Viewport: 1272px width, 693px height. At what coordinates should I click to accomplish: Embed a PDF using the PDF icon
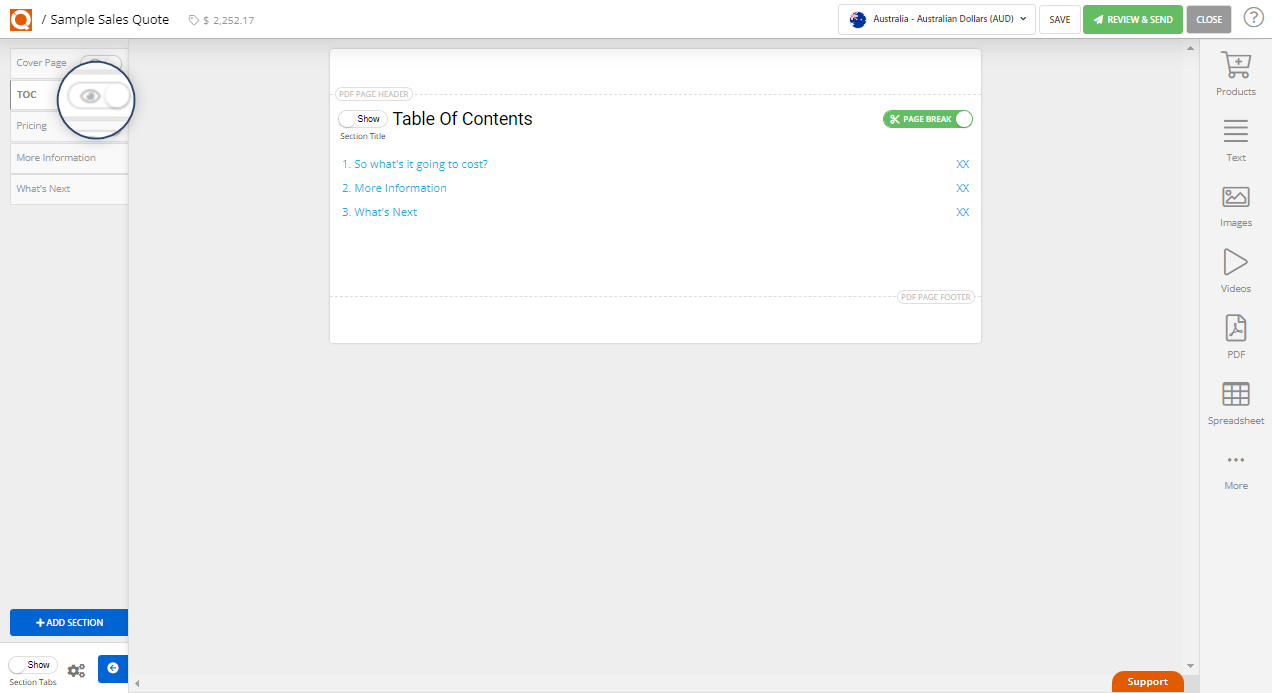1235,333
